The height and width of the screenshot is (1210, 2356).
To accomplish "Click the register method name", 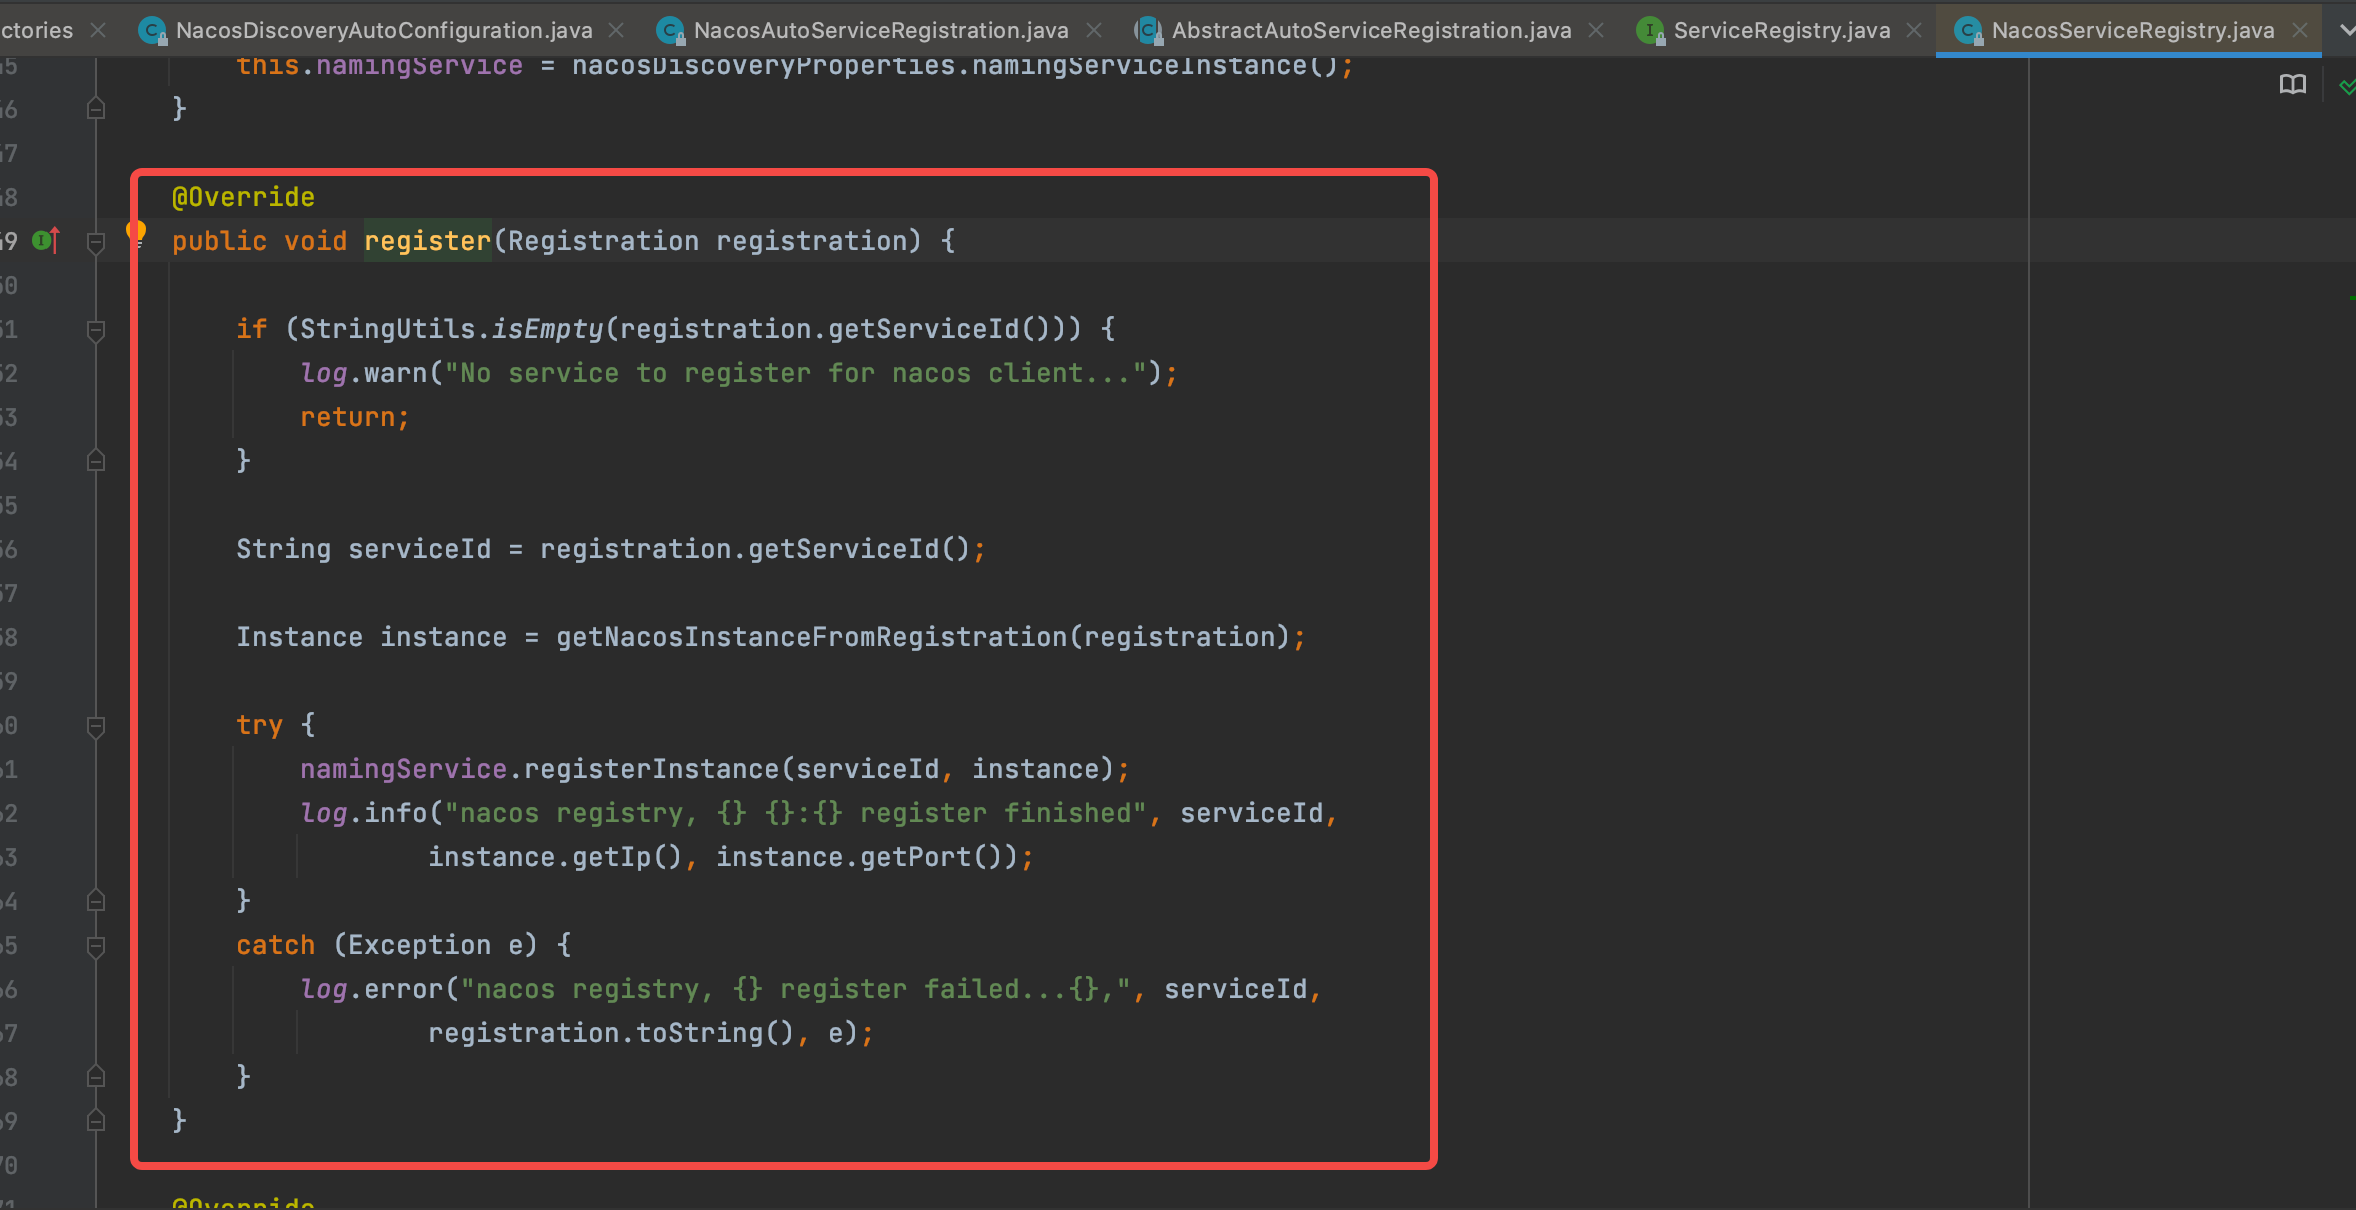I will (x=428, y=241).
